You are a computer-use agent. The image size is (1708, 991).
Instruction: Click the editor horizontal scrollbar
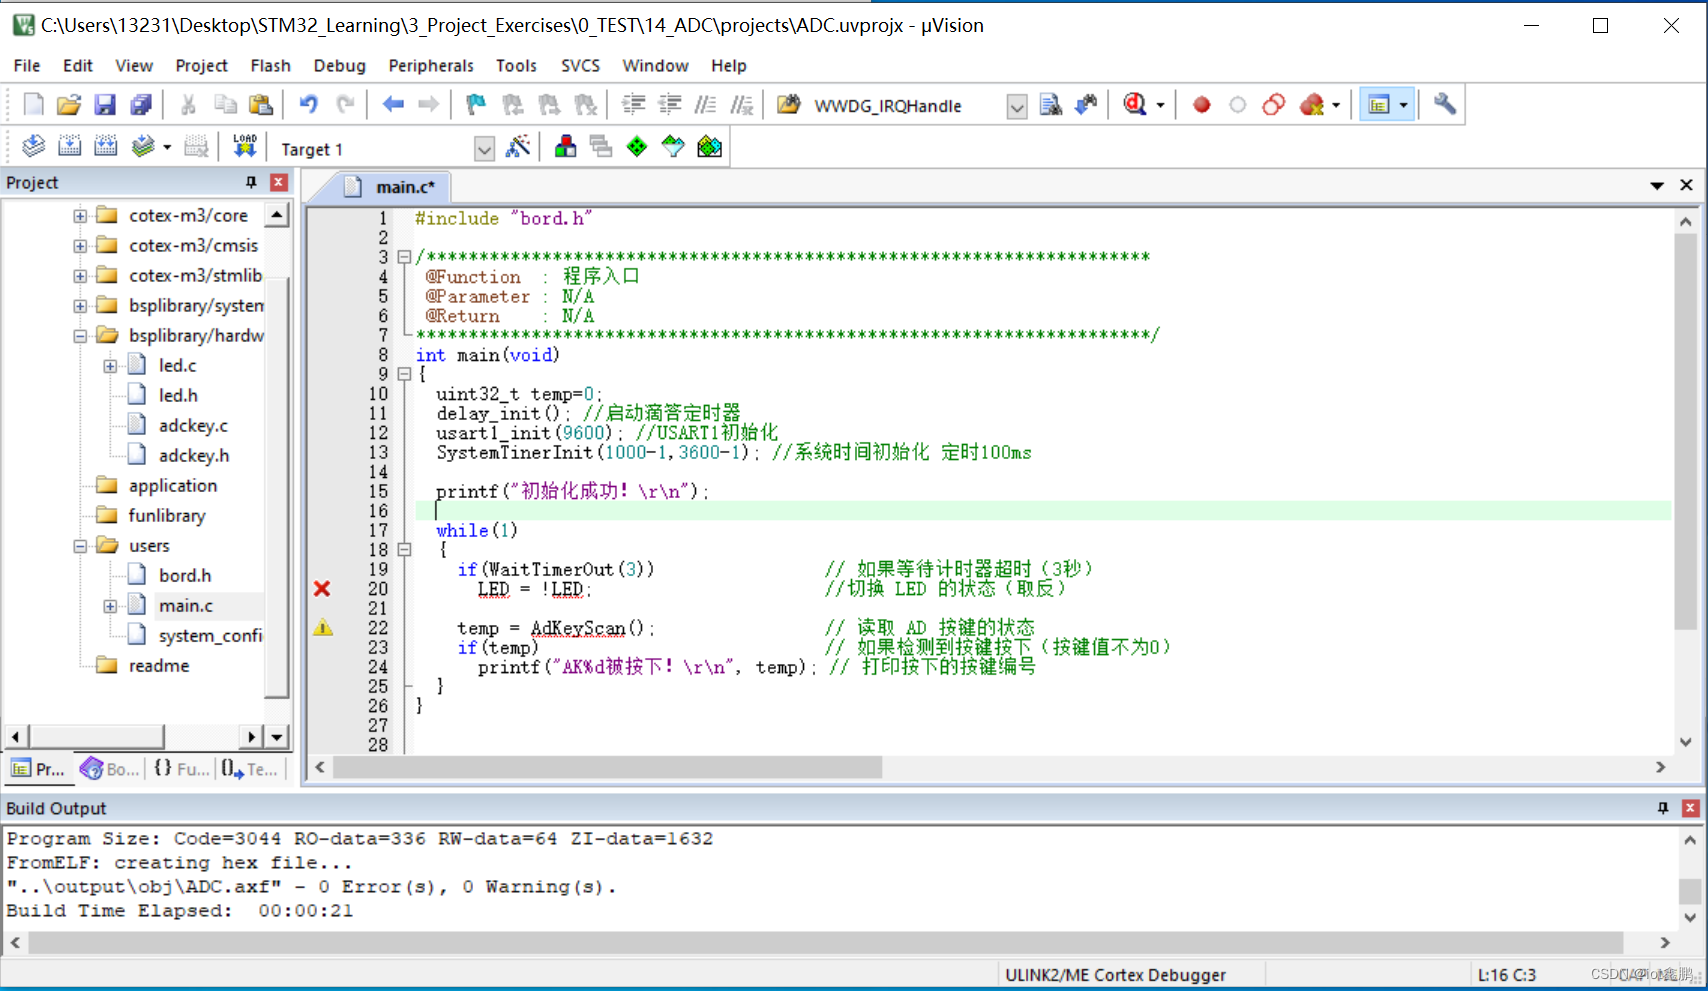607,767
